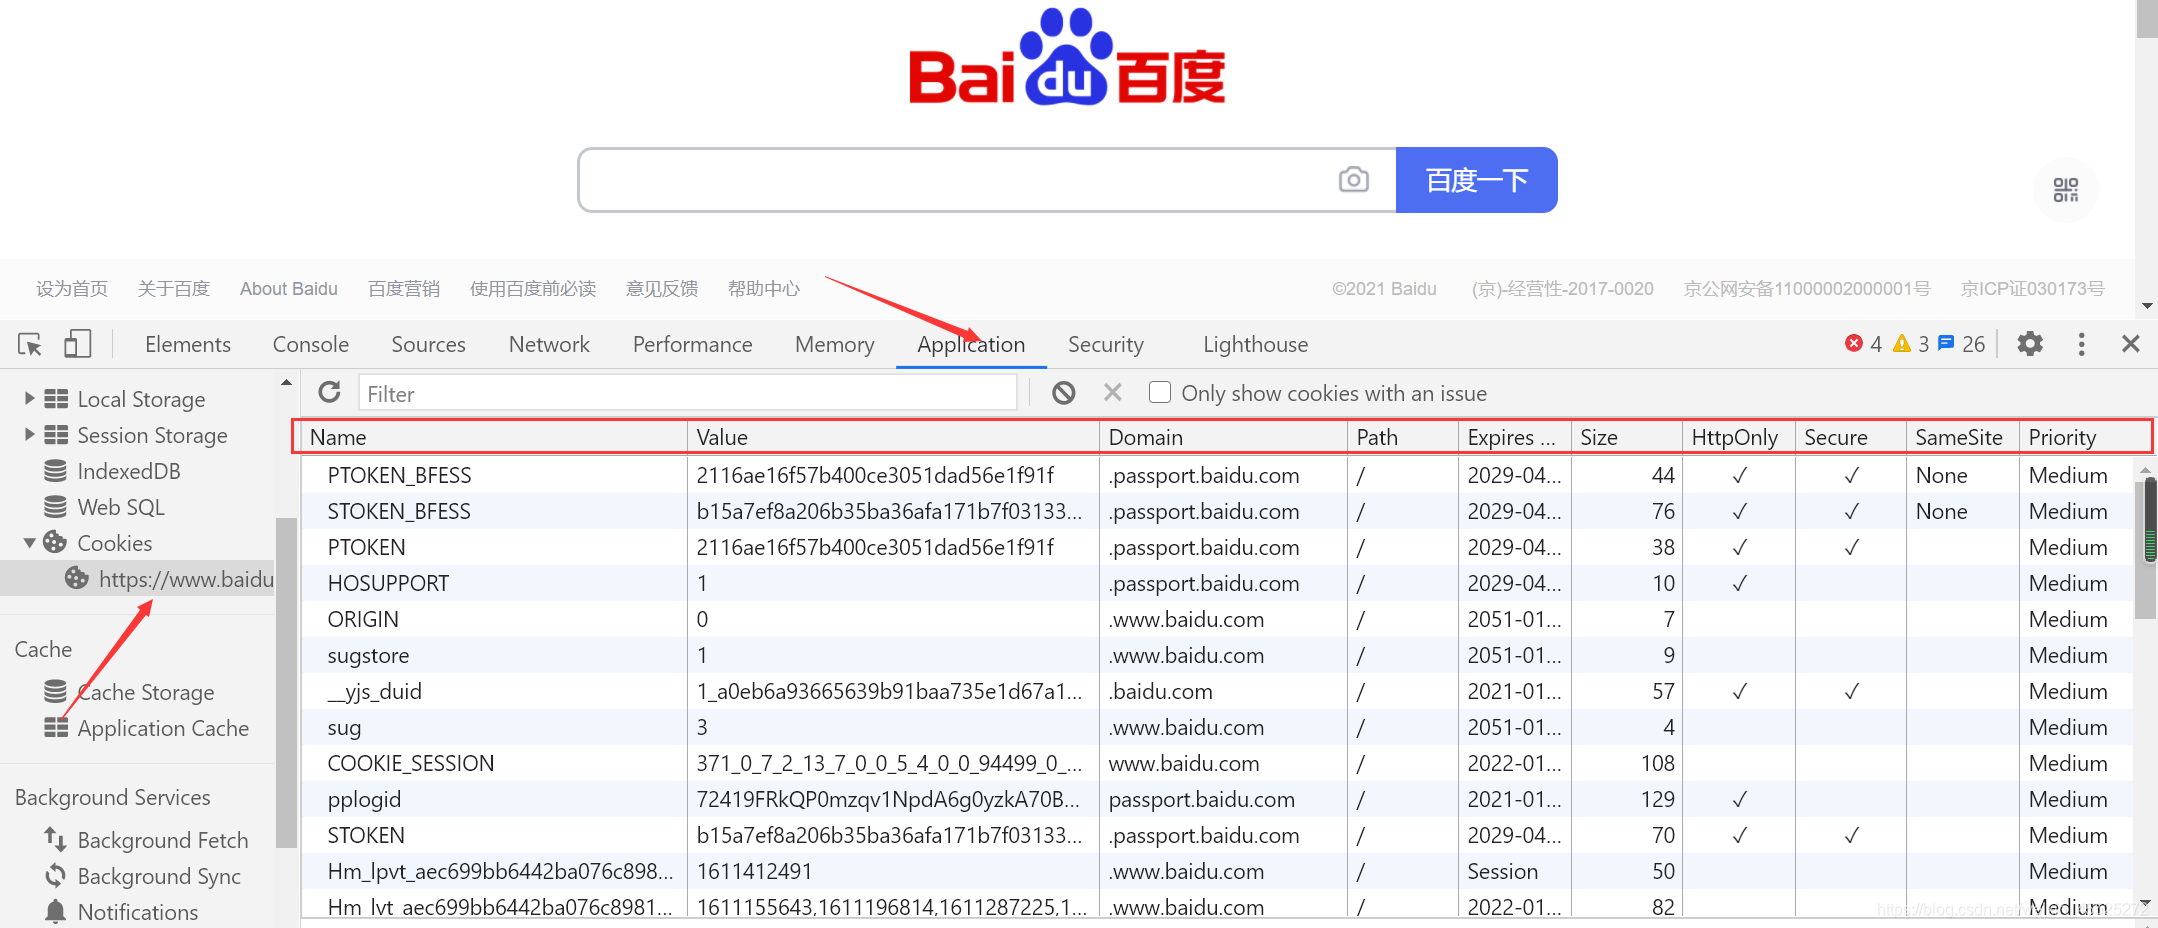Viewport: 2158px width, 928px height.
Task: Click the Cache Storage icon
Action: pos(56,691)
